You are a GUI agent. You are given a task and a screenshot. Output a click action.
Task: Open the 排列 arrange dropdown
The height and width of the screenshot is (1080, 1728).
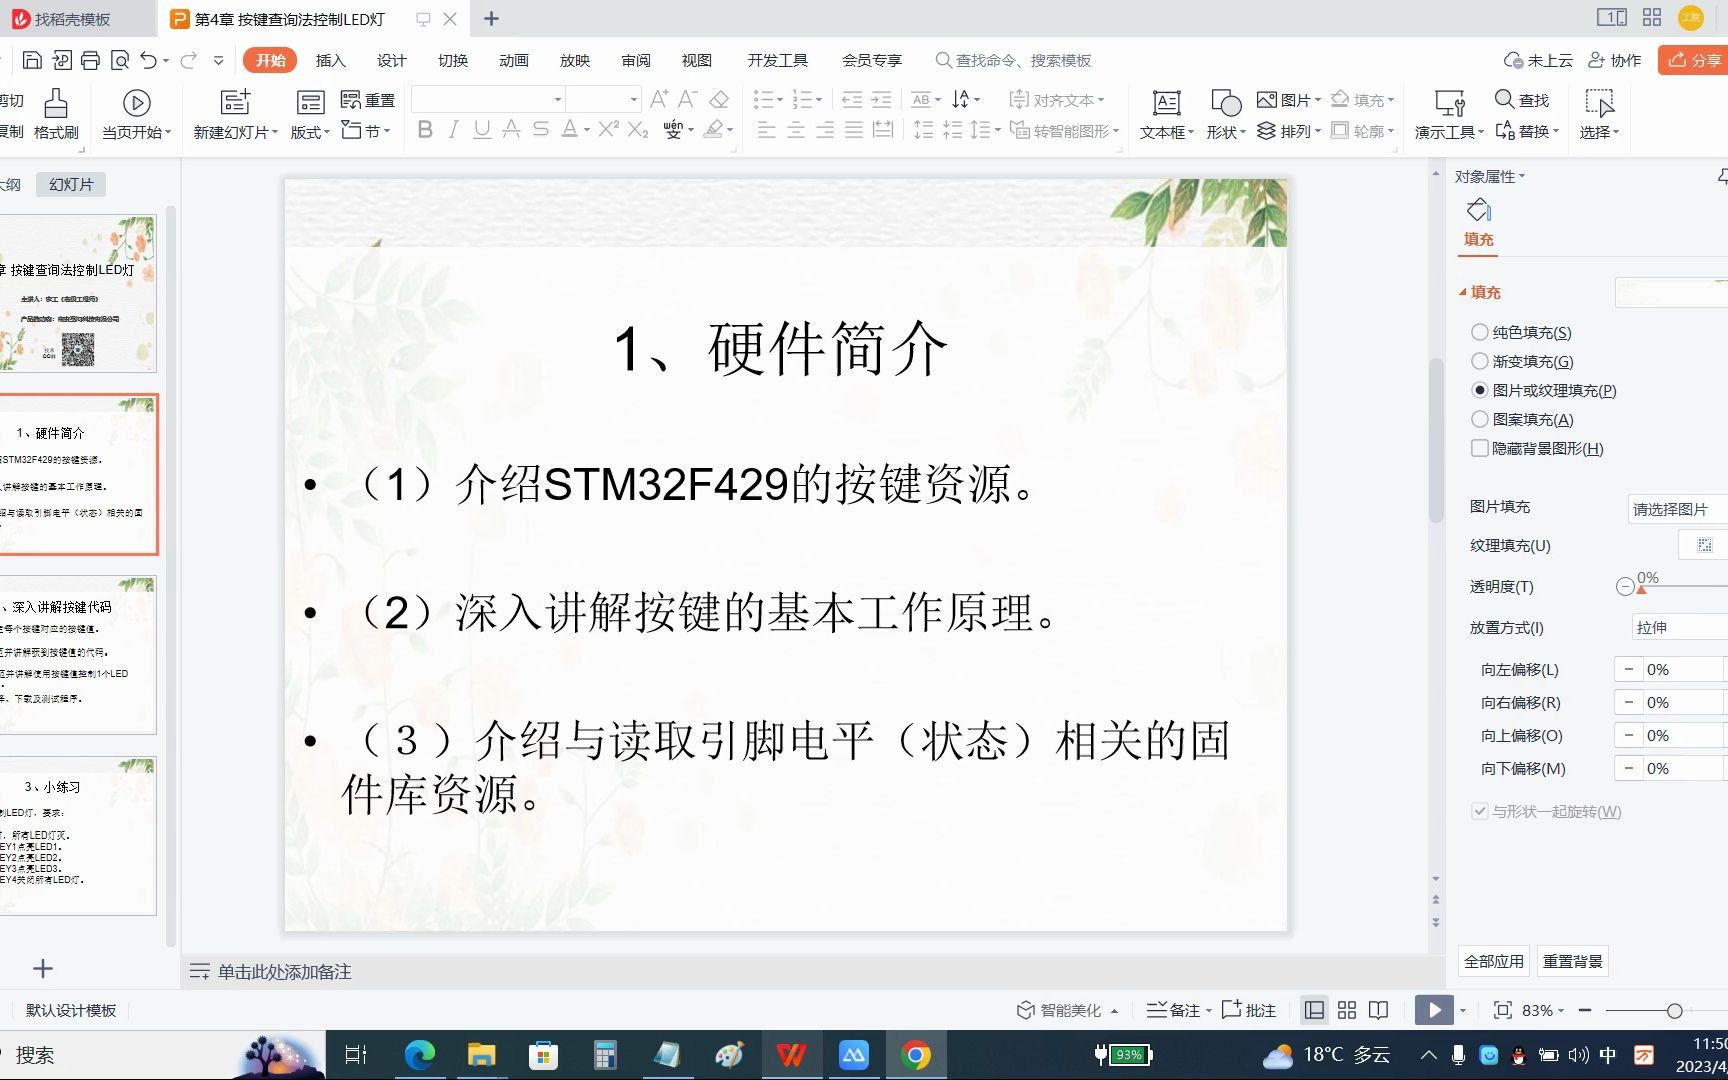(x=1290, y=130)
